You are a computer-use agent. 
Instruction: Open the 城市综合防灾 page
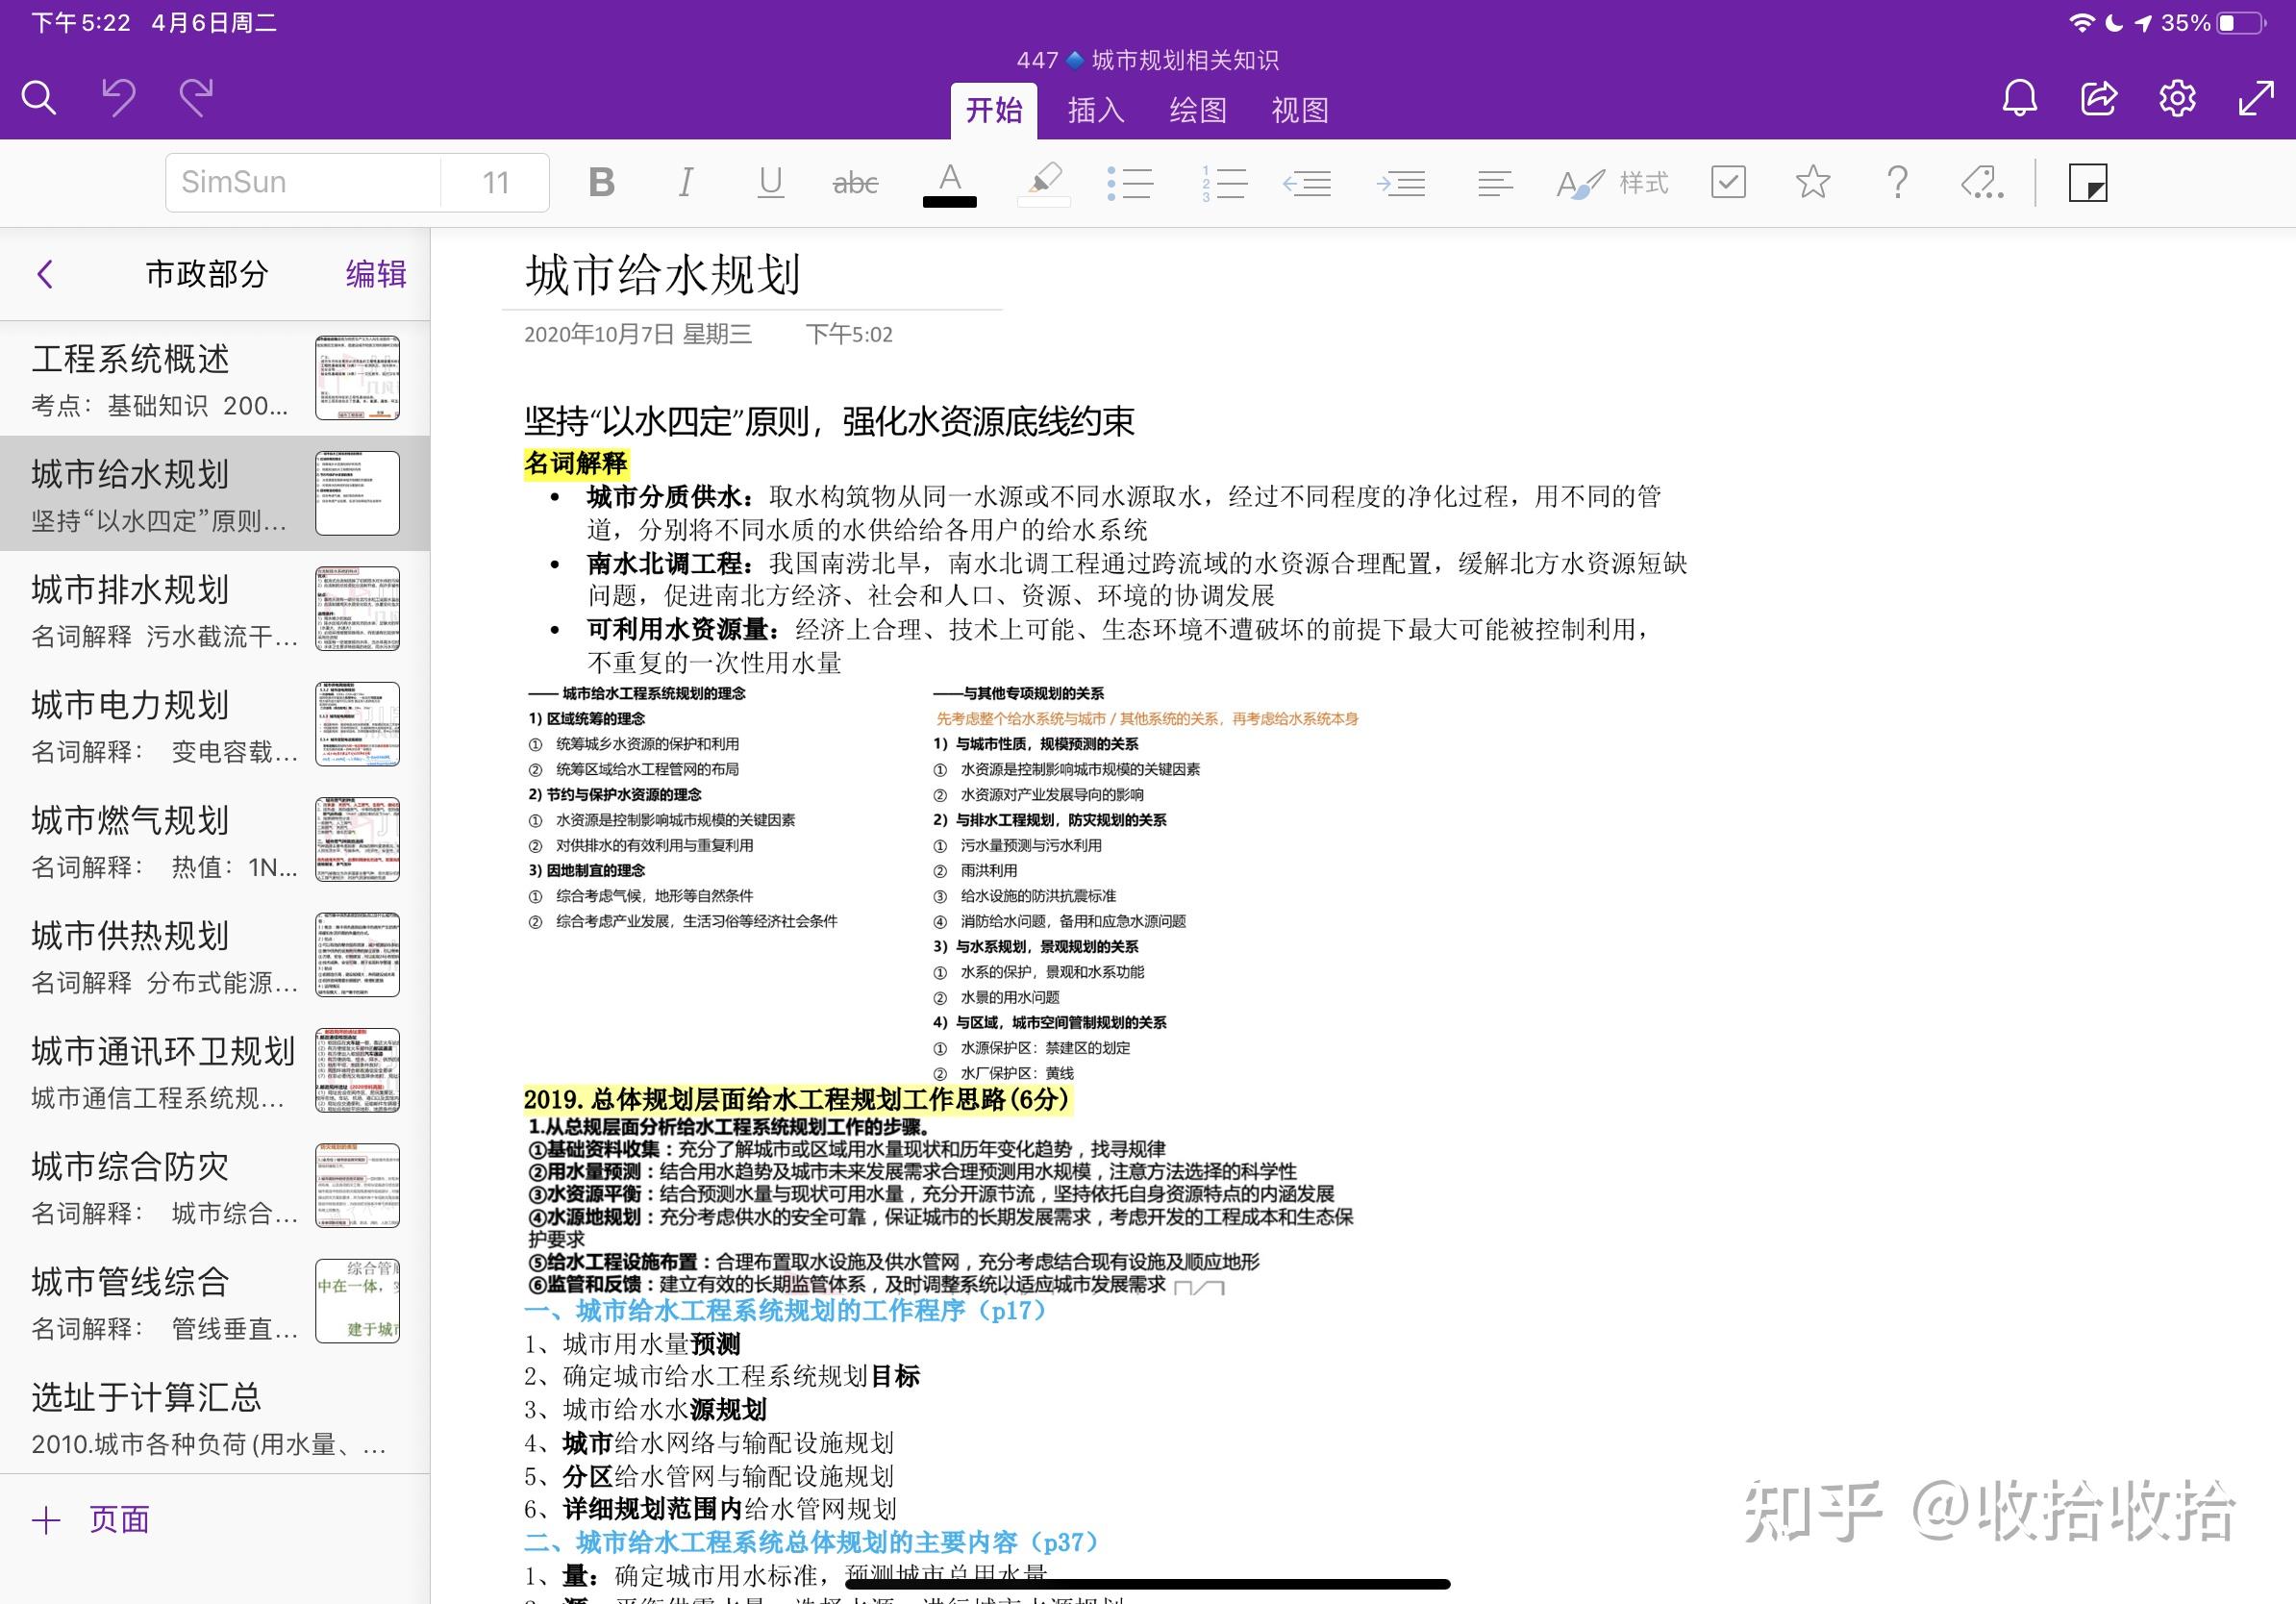click(x=215, y=1186)
